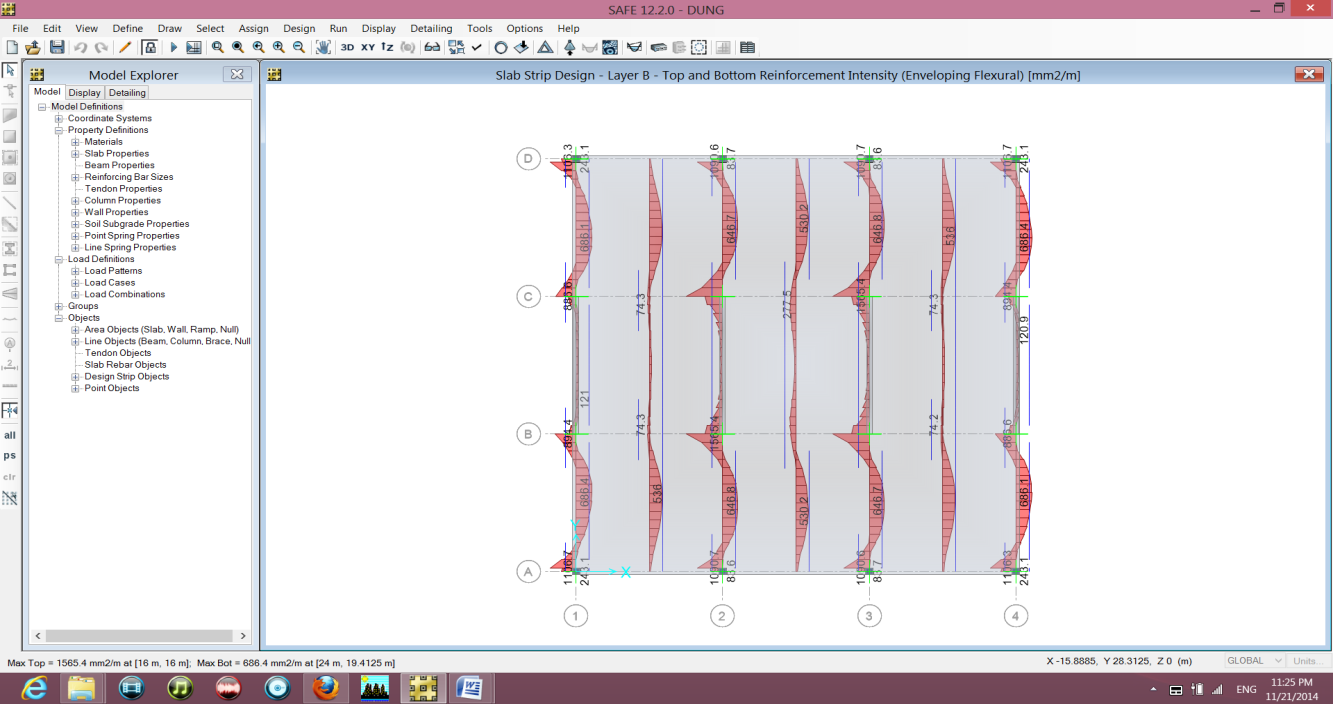Image resolution: width=1333 pixels, height=704 pixels.
Task: Click the Units... button in status bar
Action: click(x=1307, y=661)
